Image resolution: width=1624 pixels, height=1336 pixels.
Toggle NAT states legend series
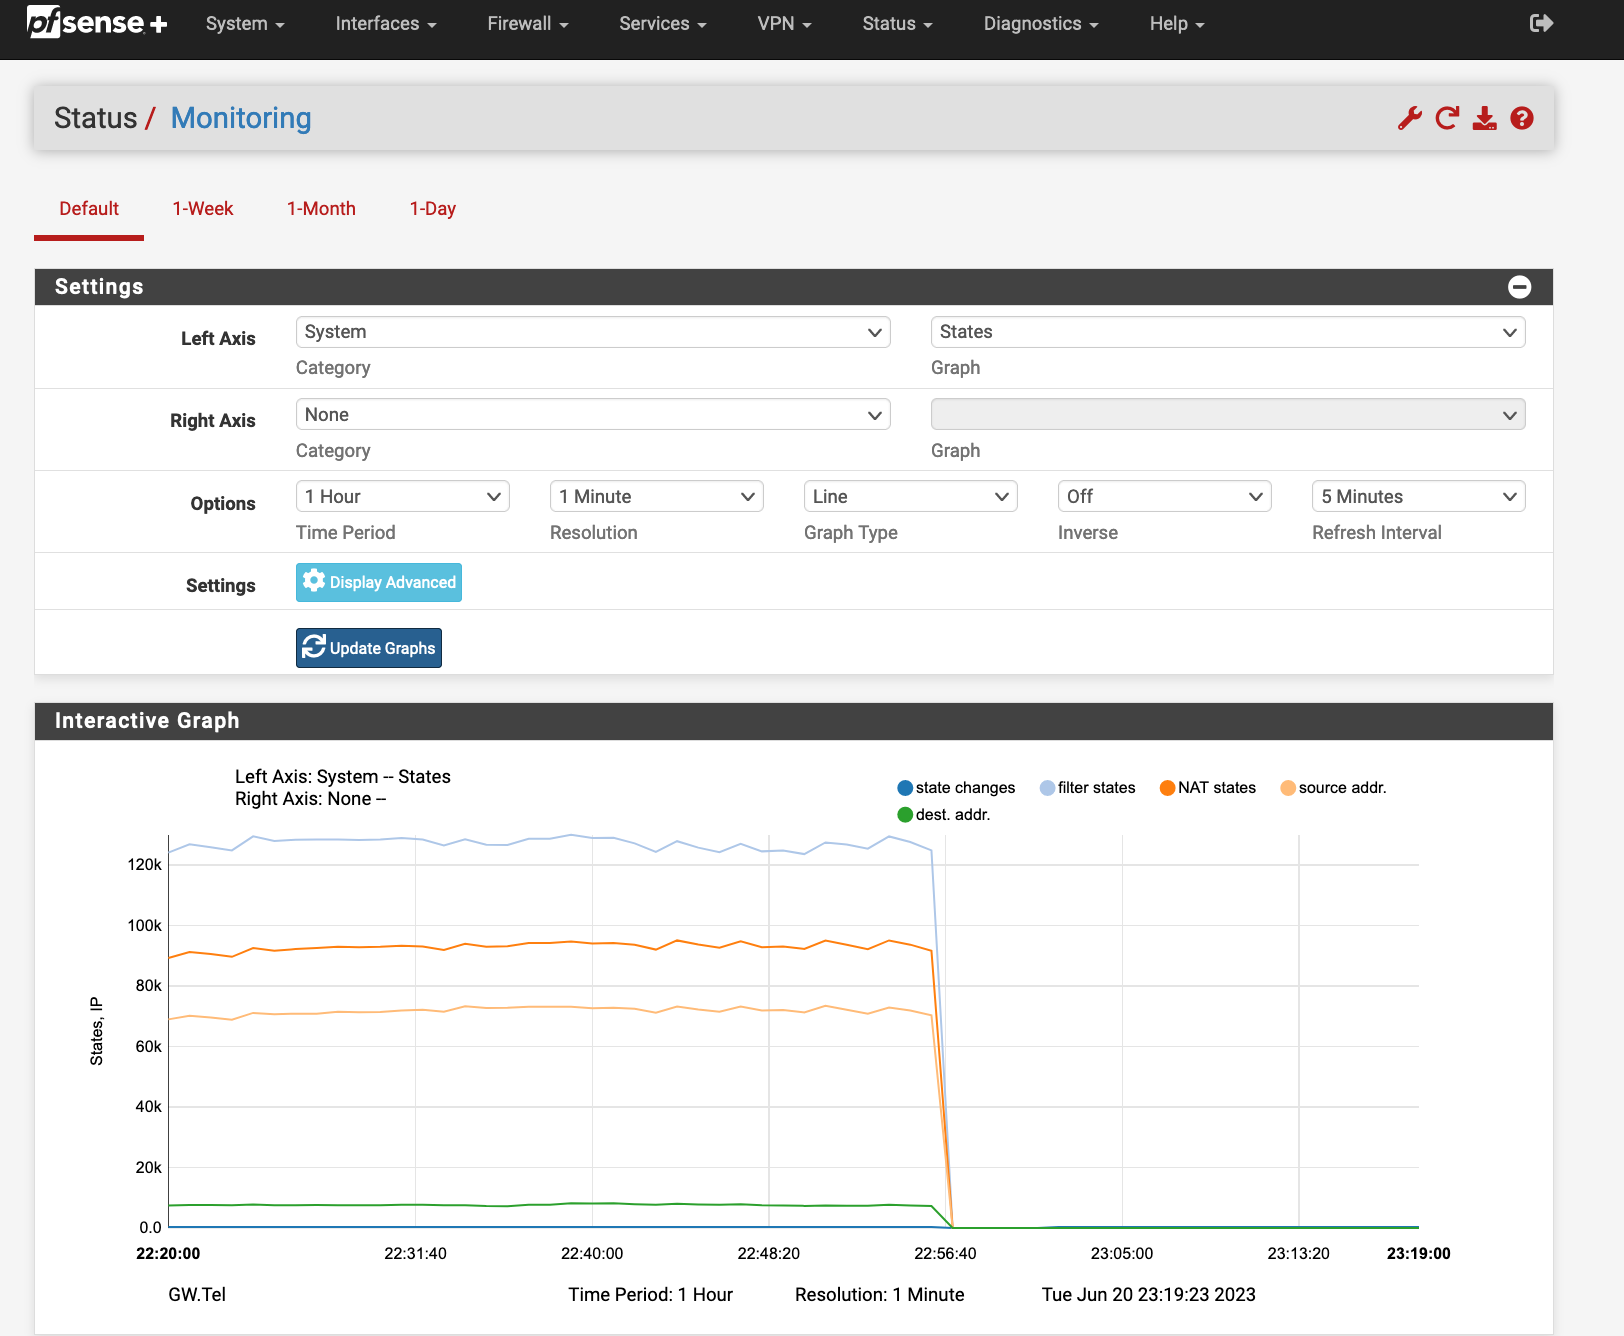point(1208,788)
